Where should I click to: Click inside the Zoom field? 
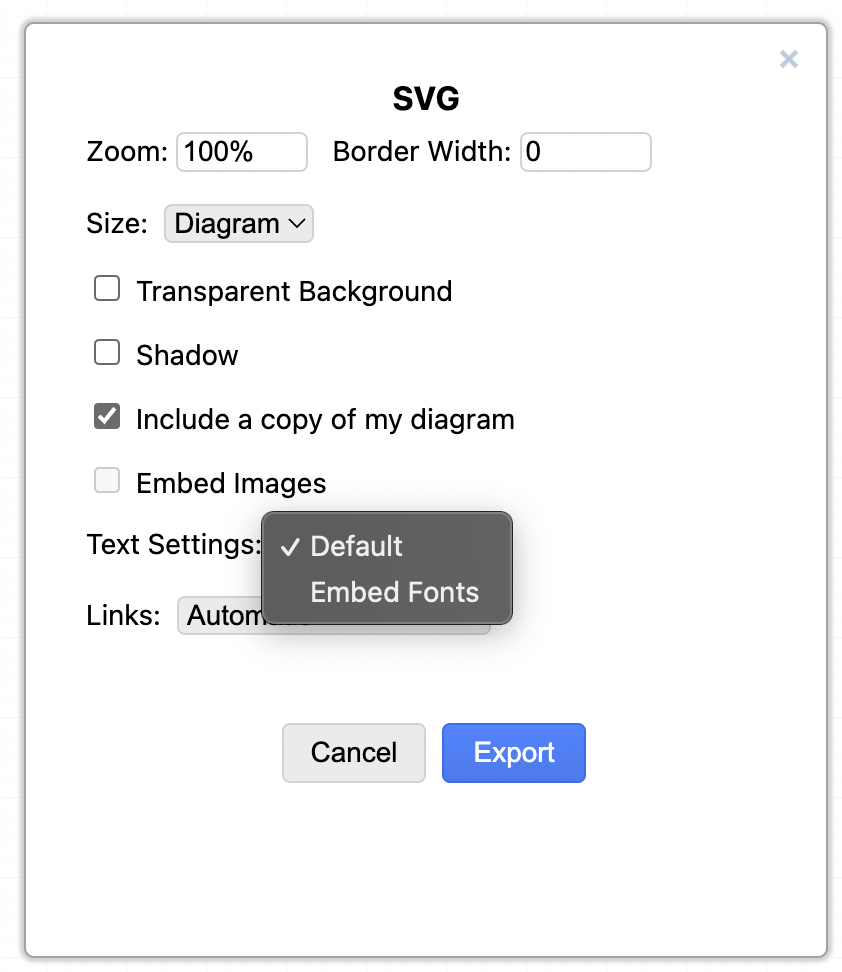[241, 151]
